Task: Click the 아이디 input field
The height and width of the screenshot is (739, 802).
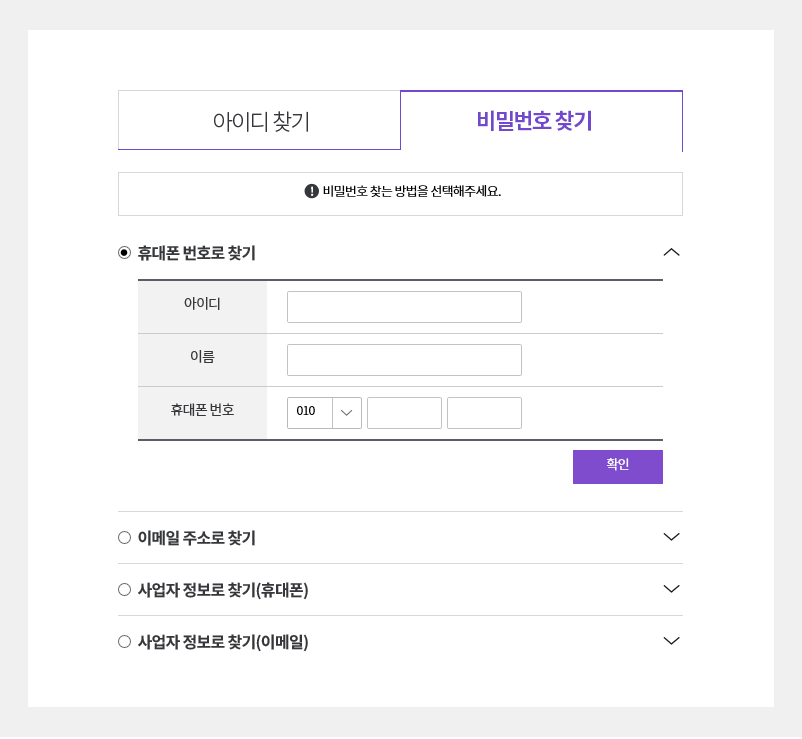Action: pos(404,307)
